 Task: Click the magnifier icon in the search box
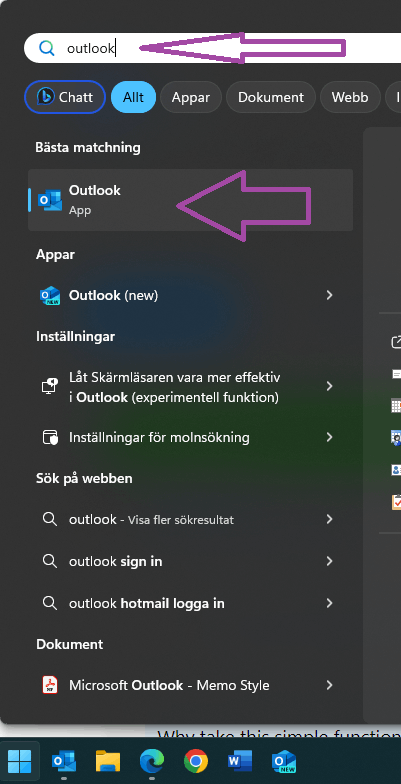coord(46,48)
